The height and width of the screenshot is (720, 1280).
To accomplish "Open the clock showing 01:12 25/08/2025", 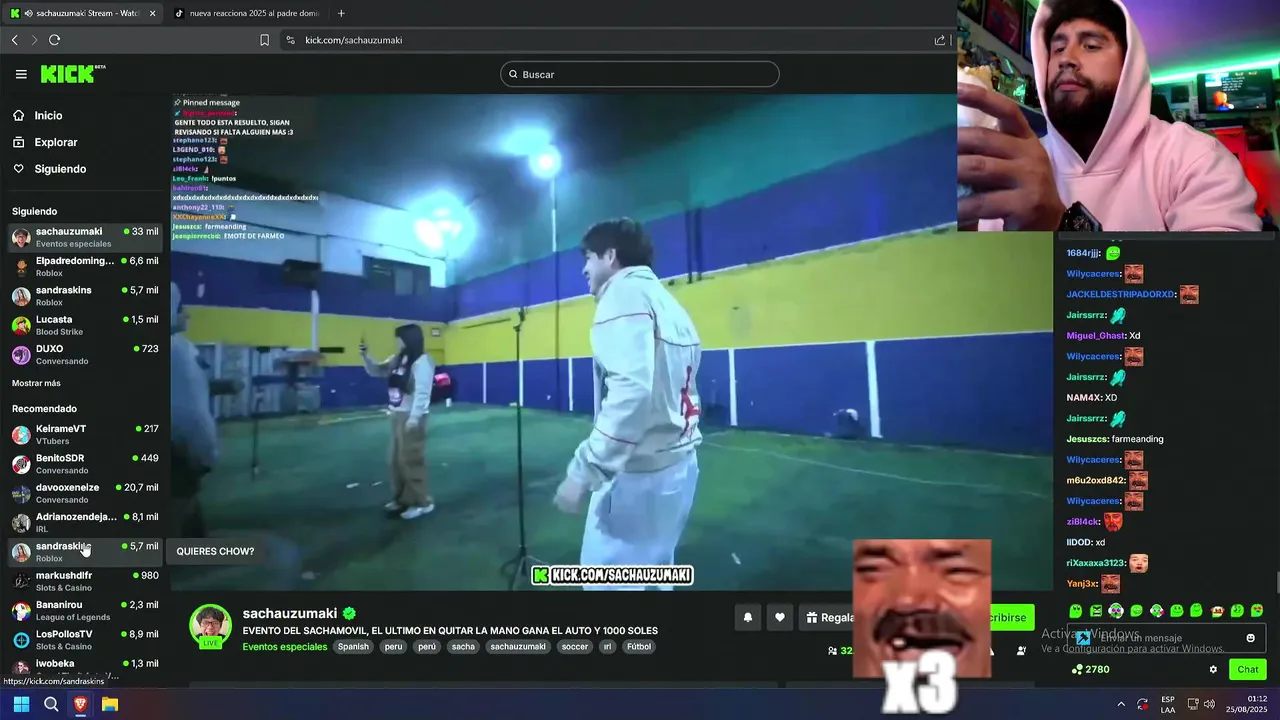I will click(1249, 704).
